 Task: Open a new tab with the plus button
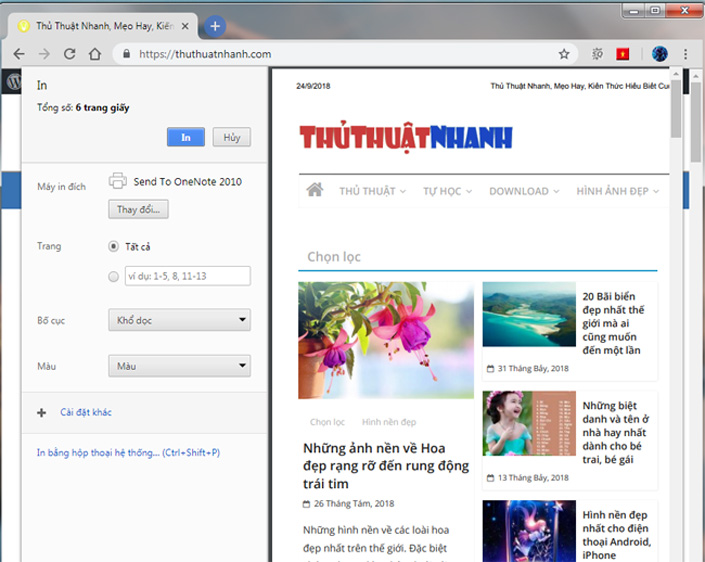click(215, 26)
